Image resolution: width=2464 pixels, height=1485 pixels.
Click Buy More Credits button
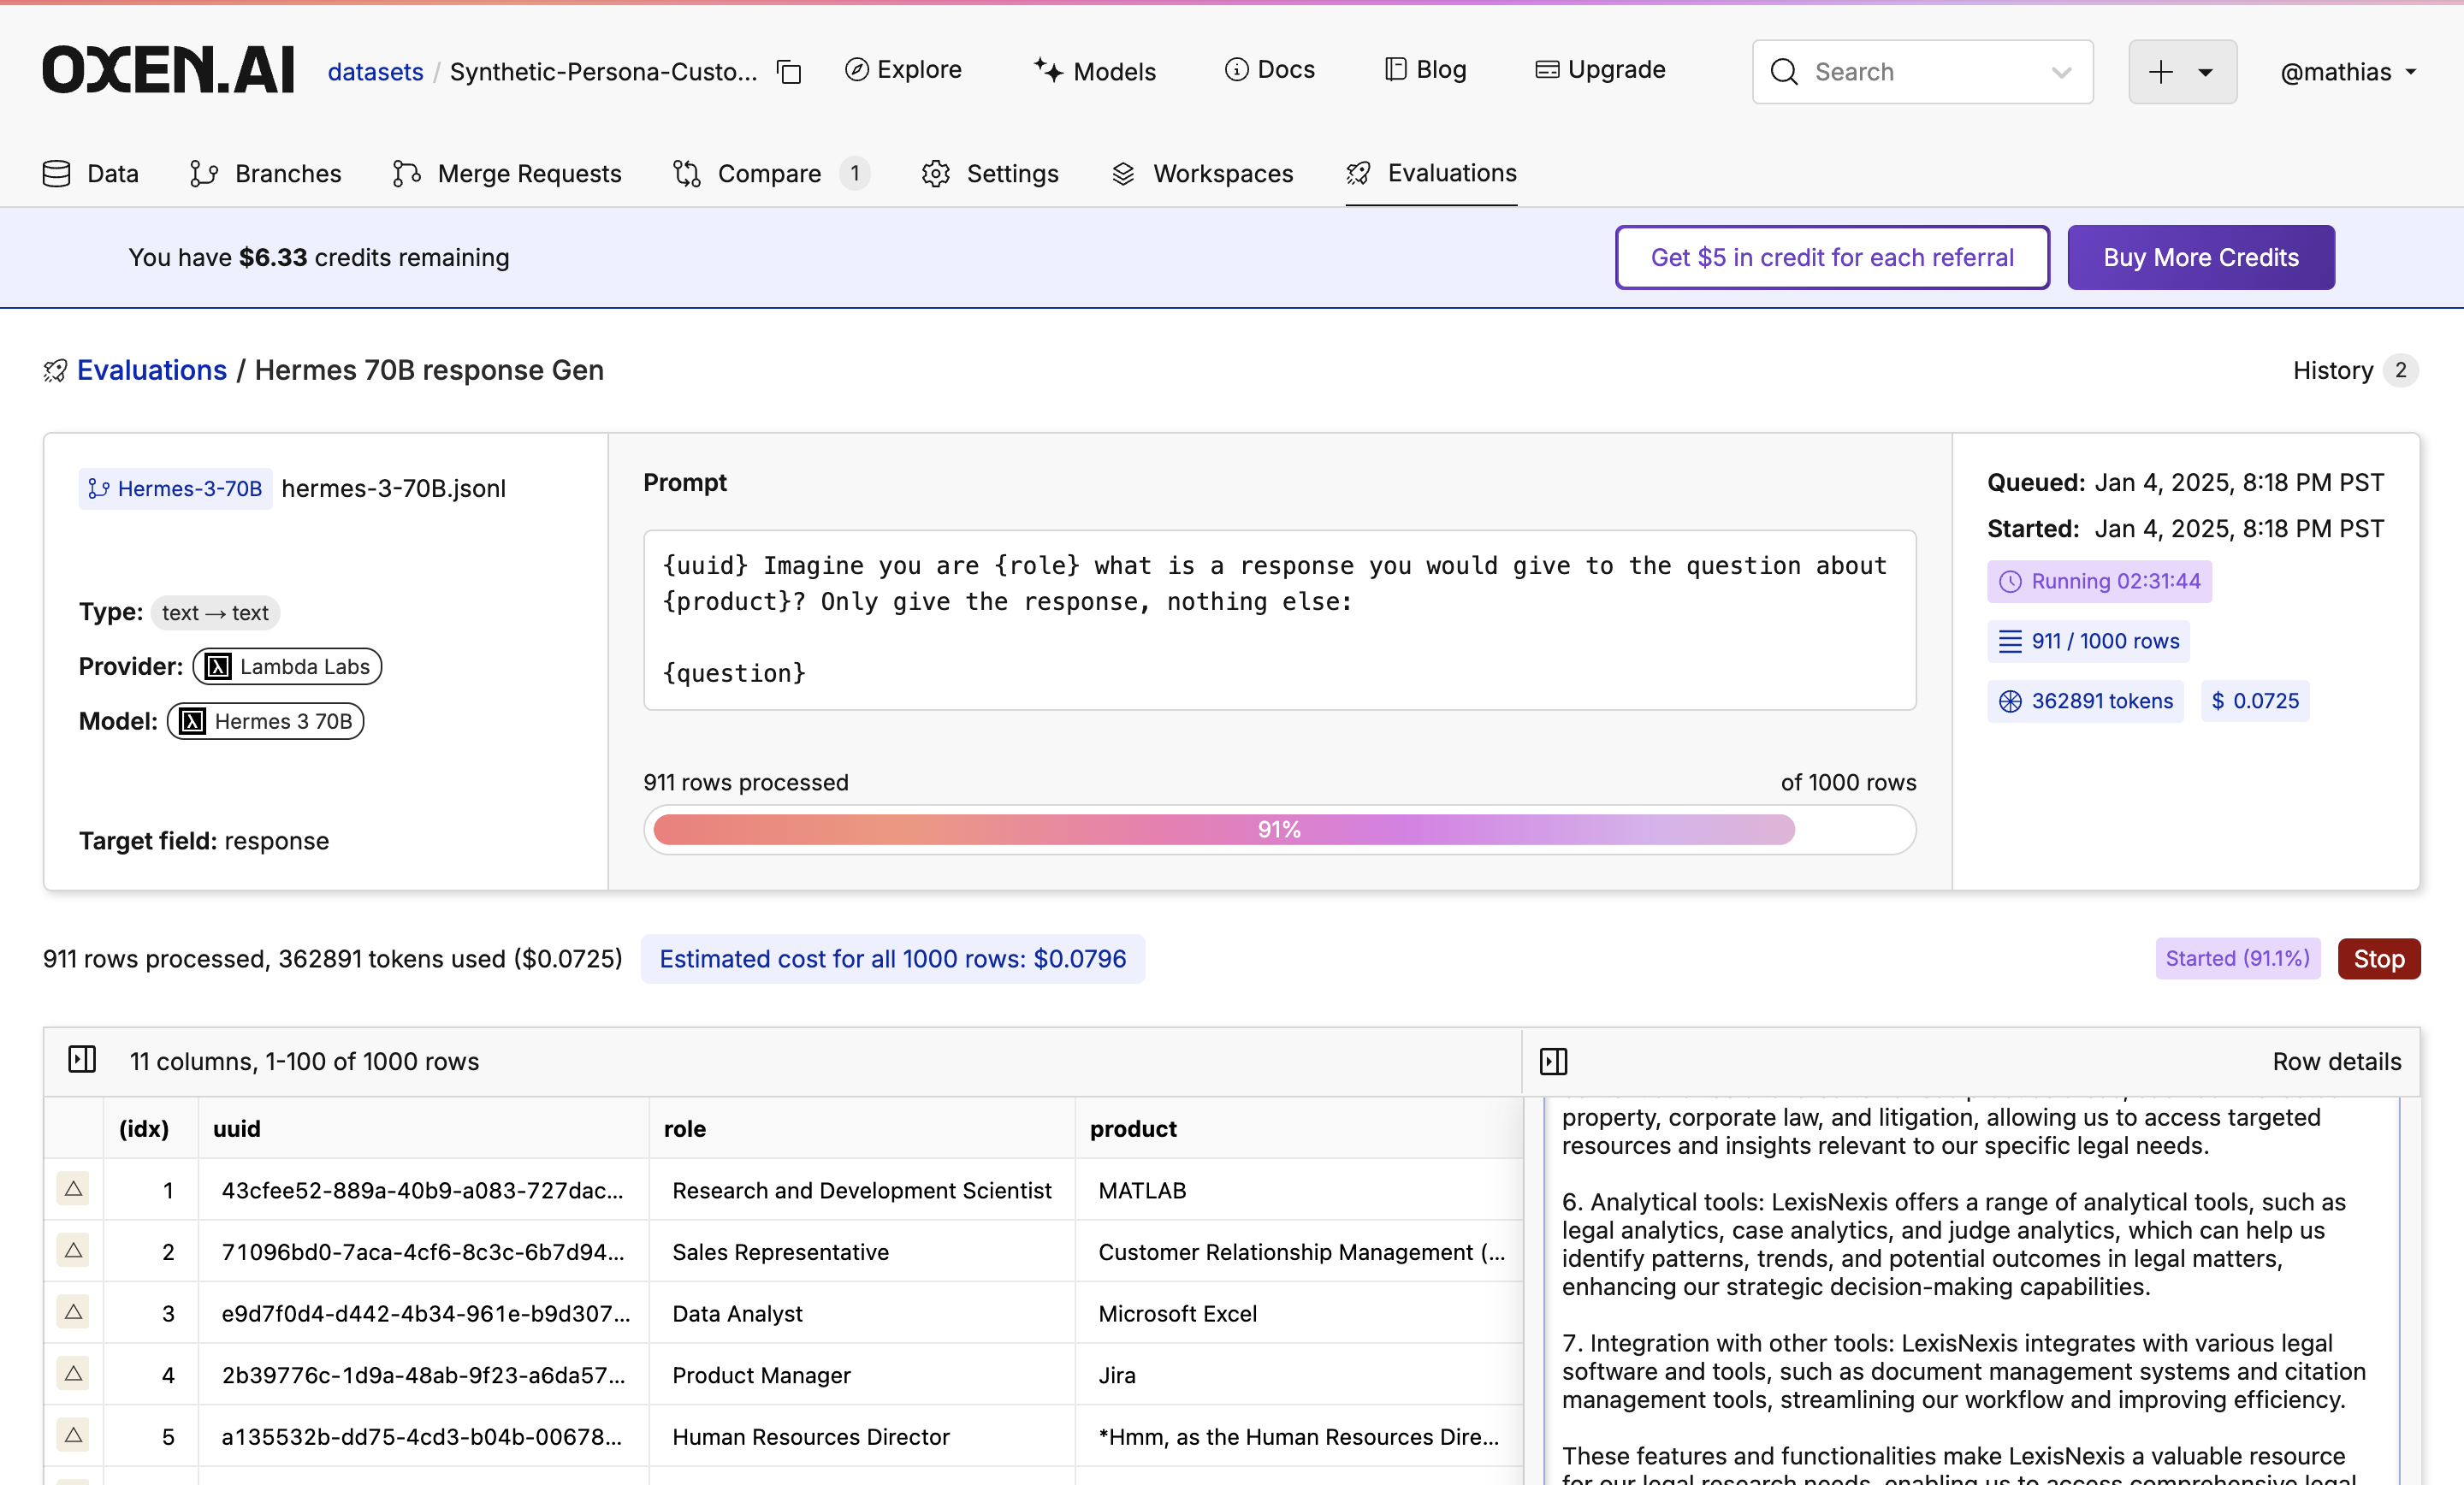point(2200,257)
